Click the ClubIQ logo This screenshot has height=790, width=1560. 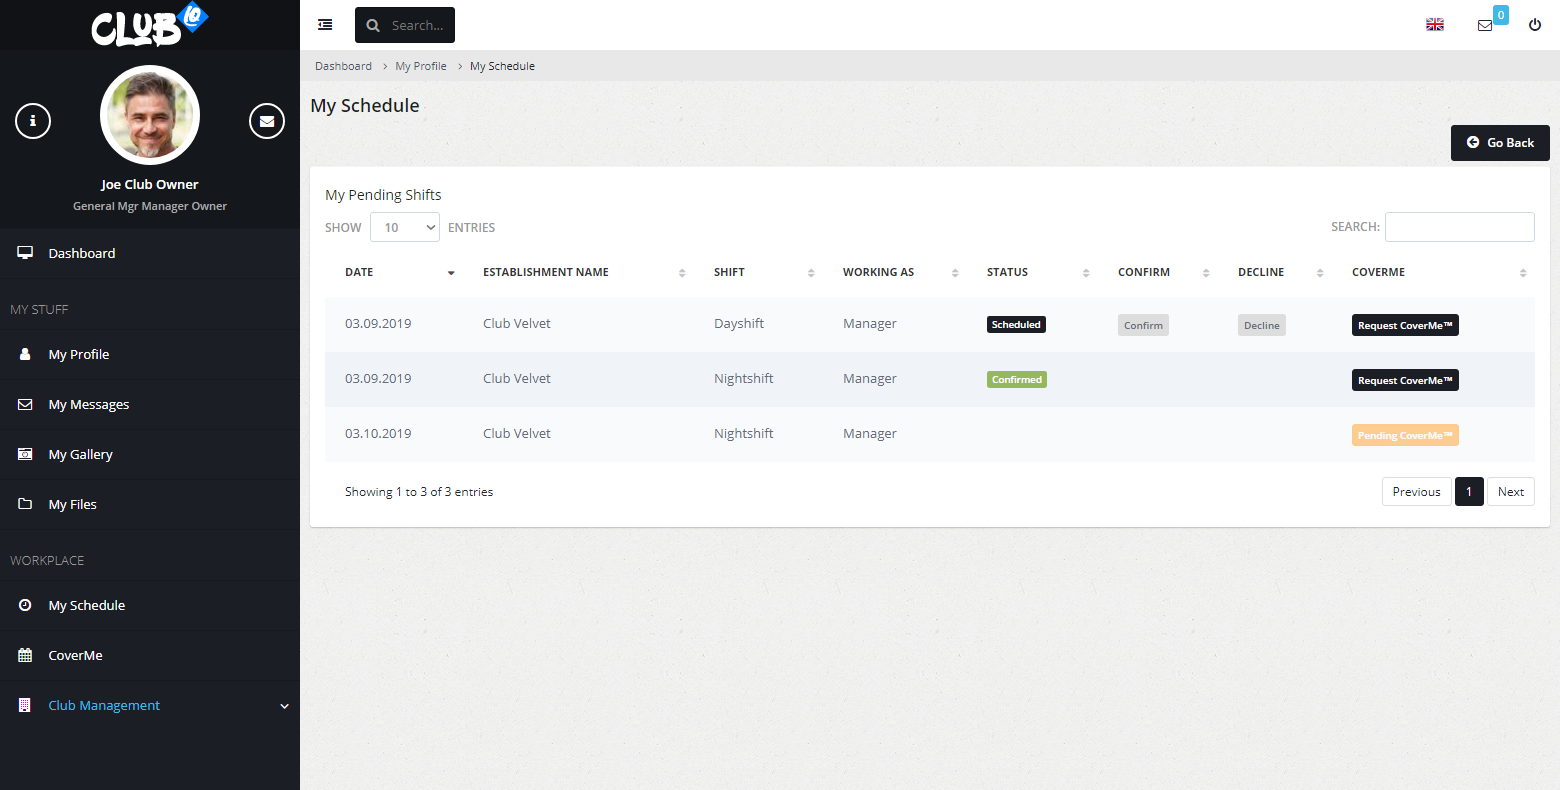pos(149,26)
